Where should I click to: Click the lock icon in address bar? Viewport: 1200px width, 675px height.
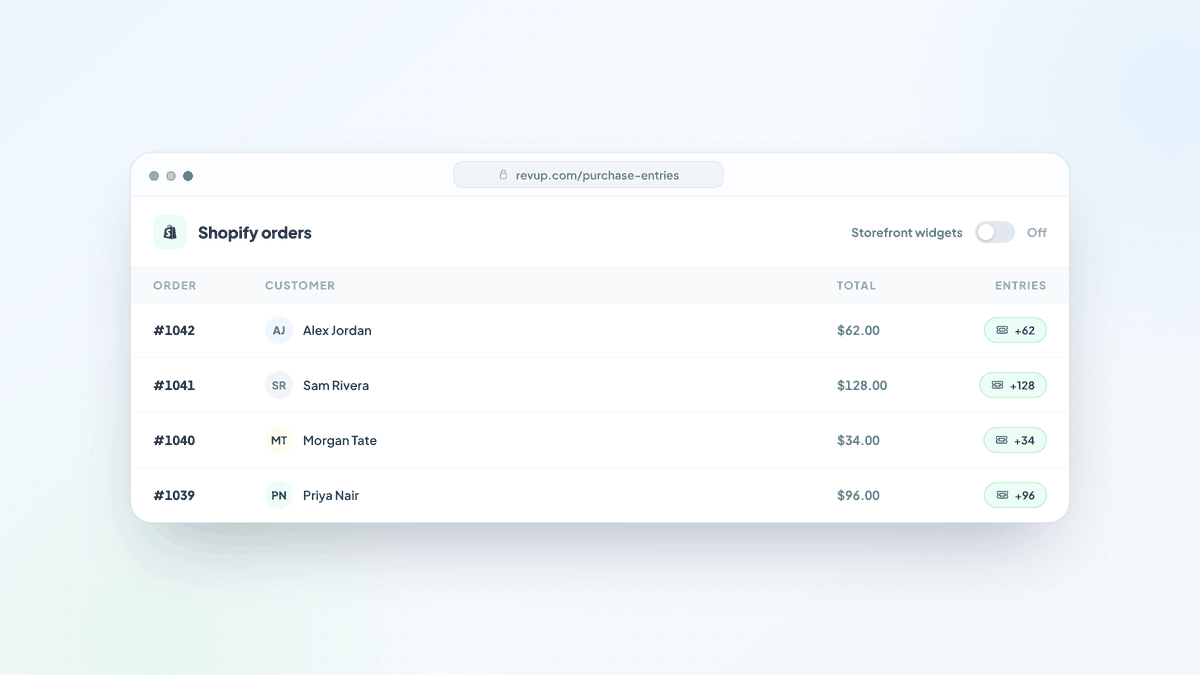tap(504, 175)
